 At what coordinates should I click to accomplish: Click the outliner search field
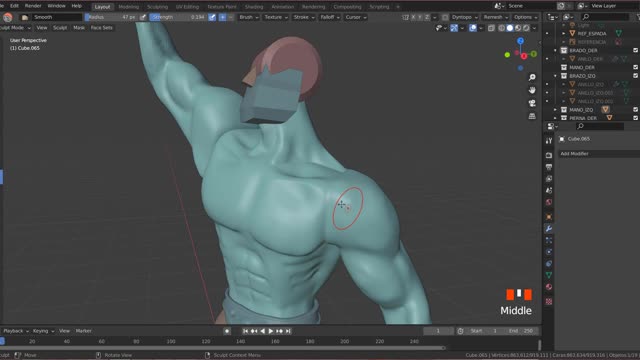605,17
